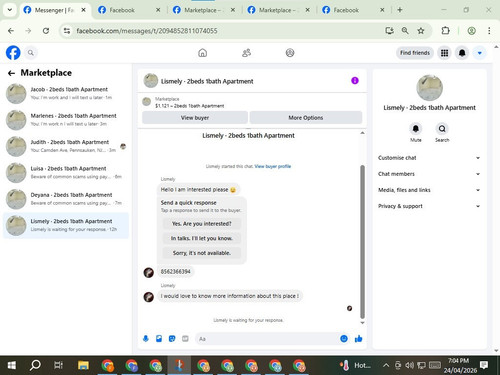Click the purple conversation info icon

[x=355, y=81]
